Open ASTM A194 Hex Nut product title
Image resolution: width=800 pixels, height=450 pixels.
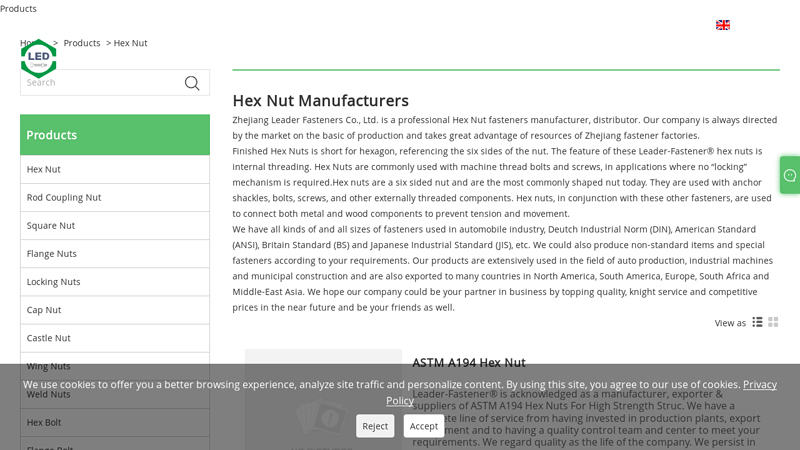(x=469, y=363)
